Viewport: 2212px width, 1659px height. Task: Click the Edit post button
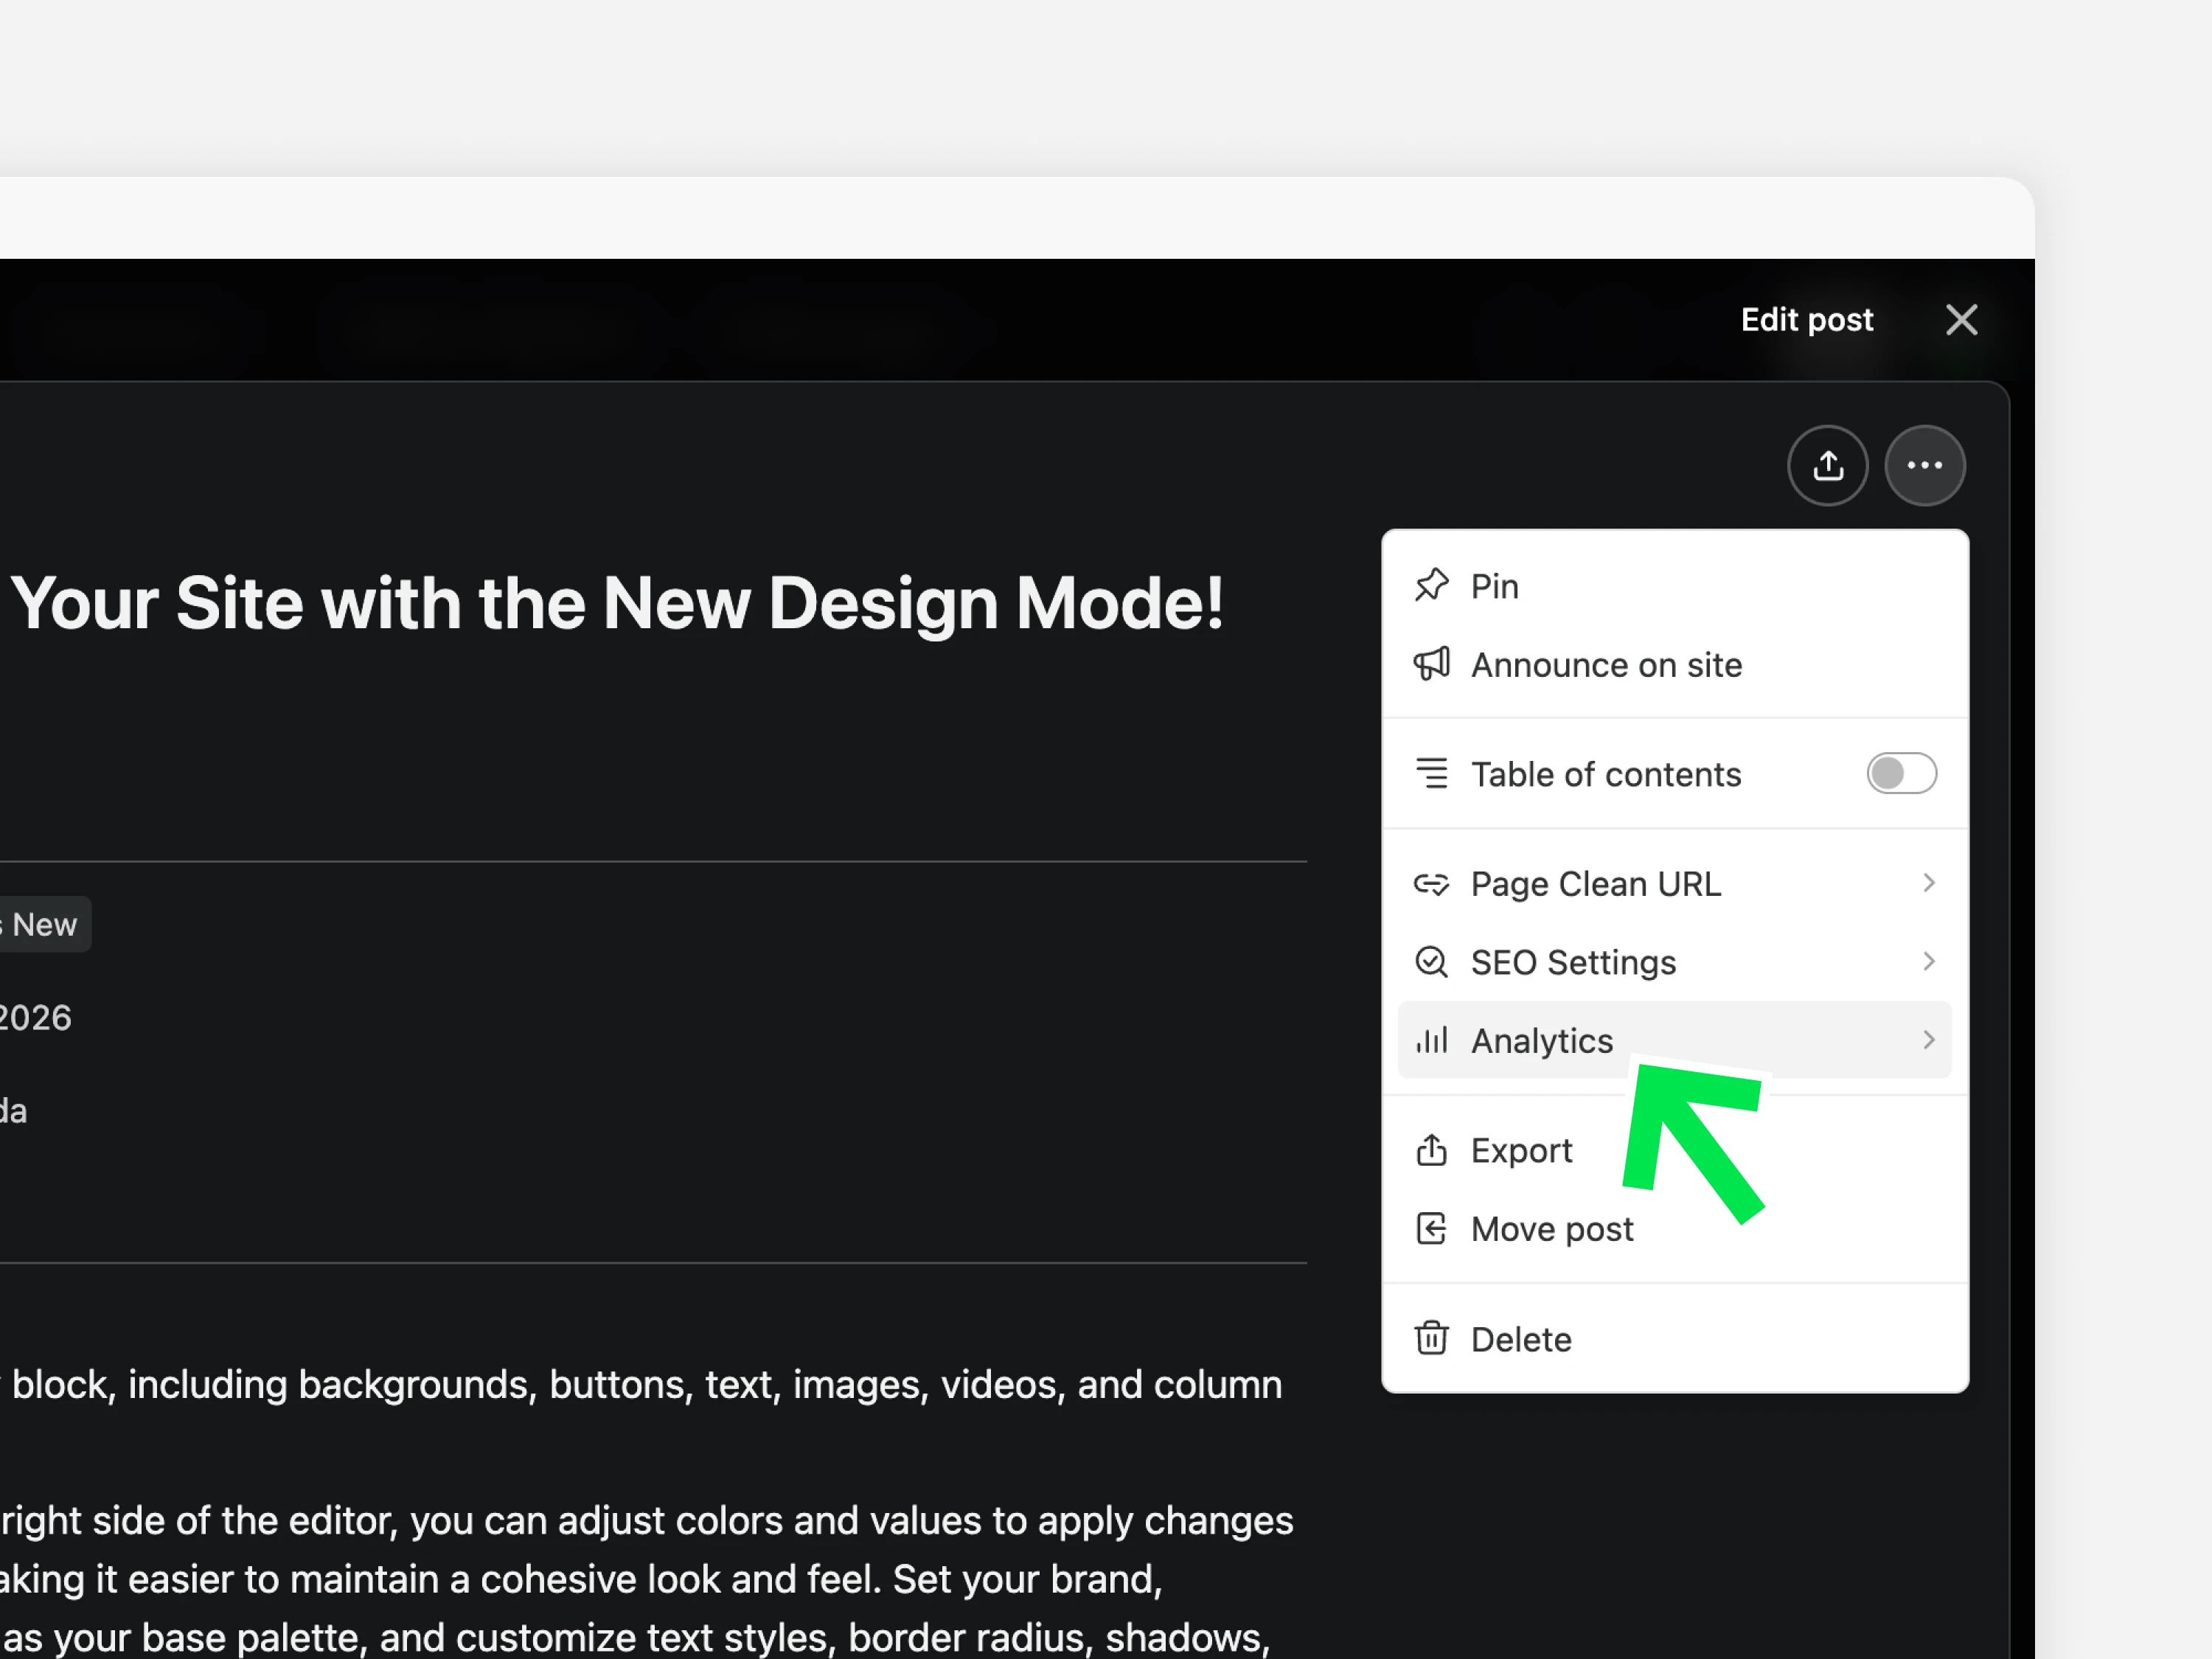tap(1806, 320)
